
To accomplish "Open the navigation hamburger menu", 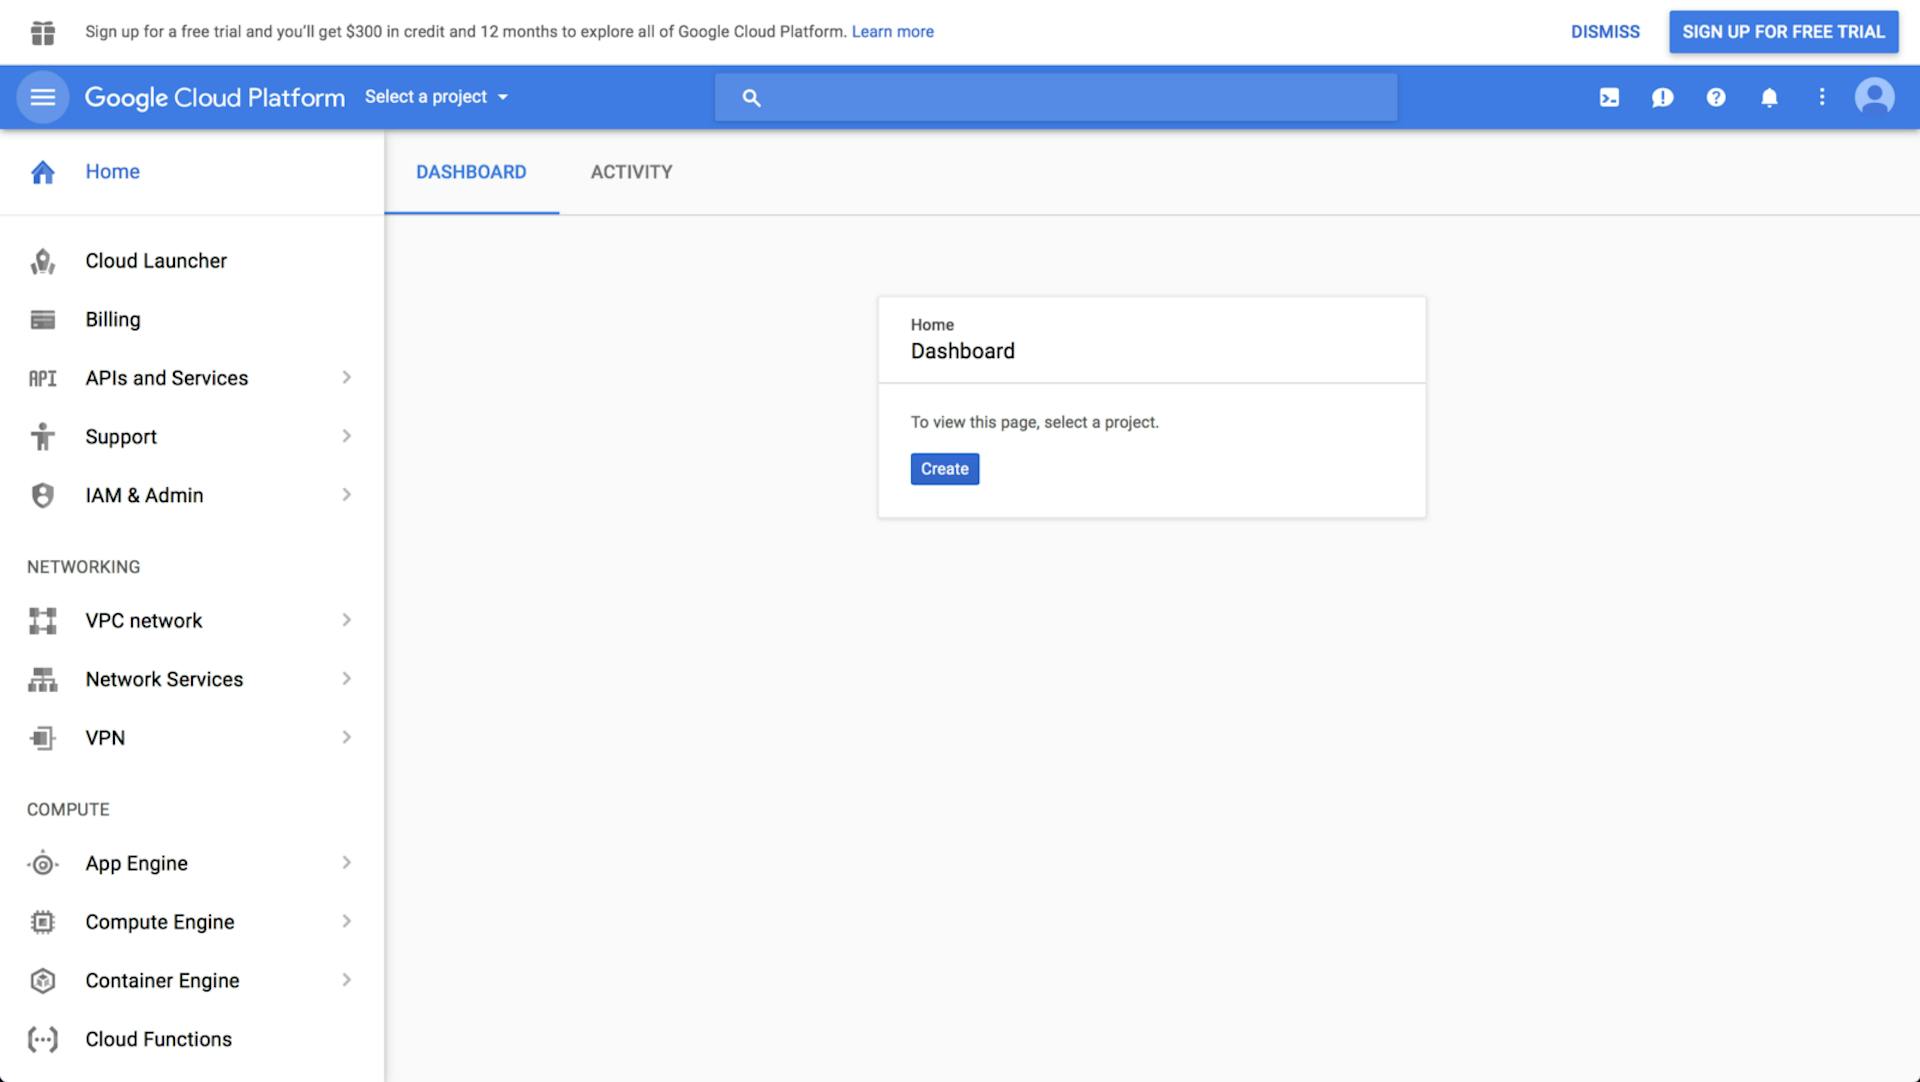I will (42, 97).
